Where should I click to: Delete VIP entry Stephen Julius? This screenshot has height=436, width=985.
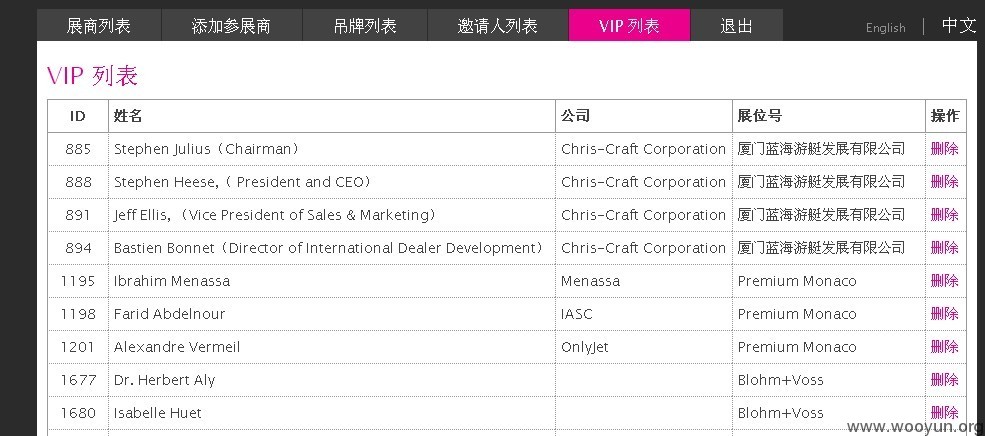pos(944,149)
